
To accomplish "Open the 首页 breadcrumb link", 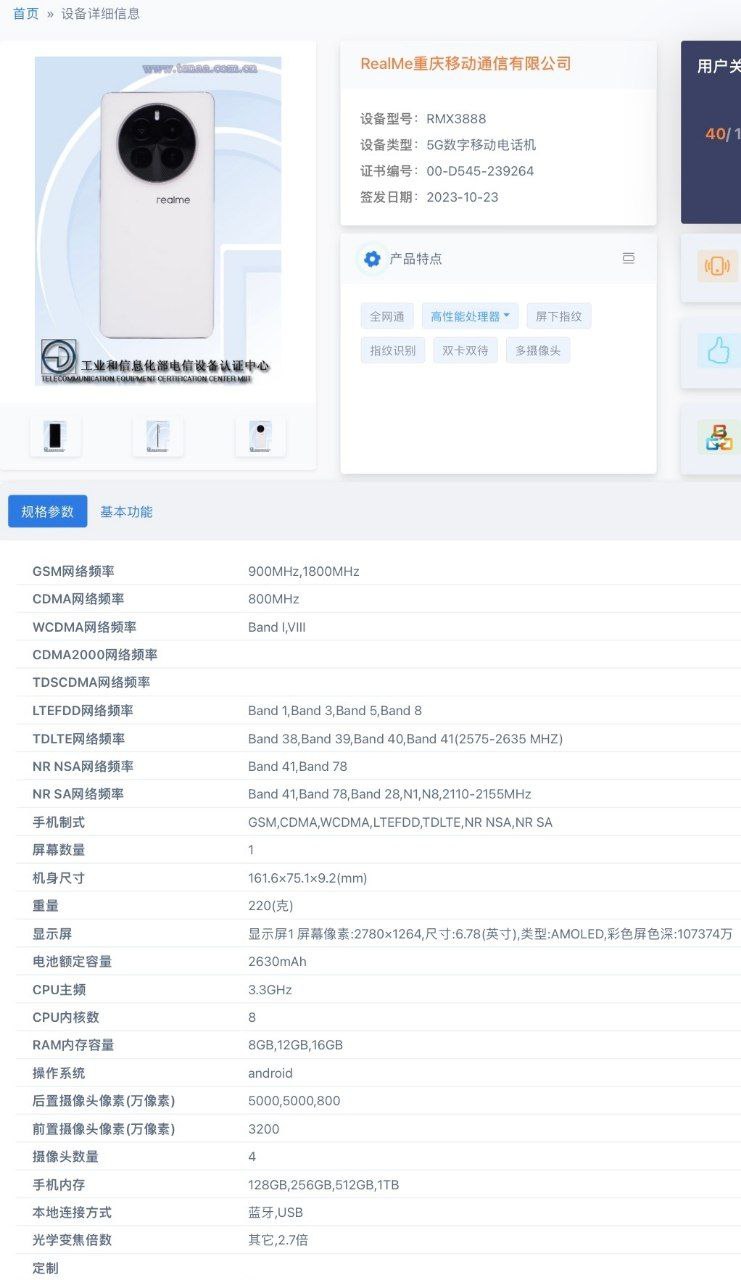I will [x=26, y=14].
